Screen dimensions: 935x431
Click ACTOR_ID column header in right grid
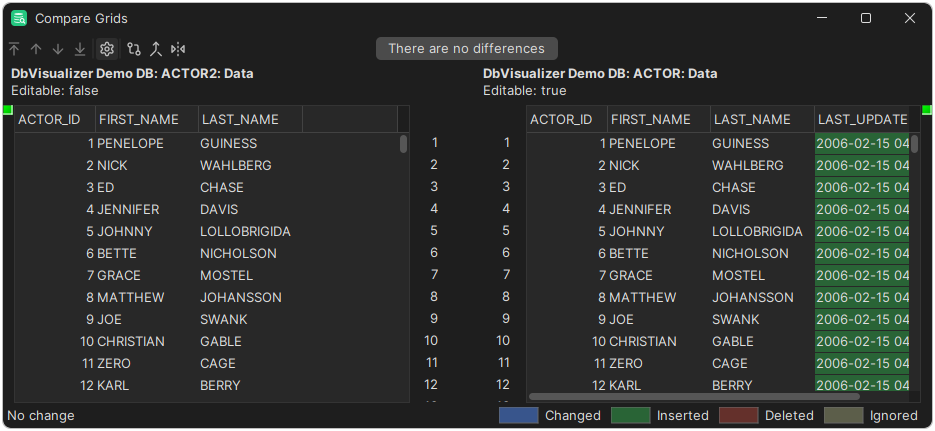567,119
